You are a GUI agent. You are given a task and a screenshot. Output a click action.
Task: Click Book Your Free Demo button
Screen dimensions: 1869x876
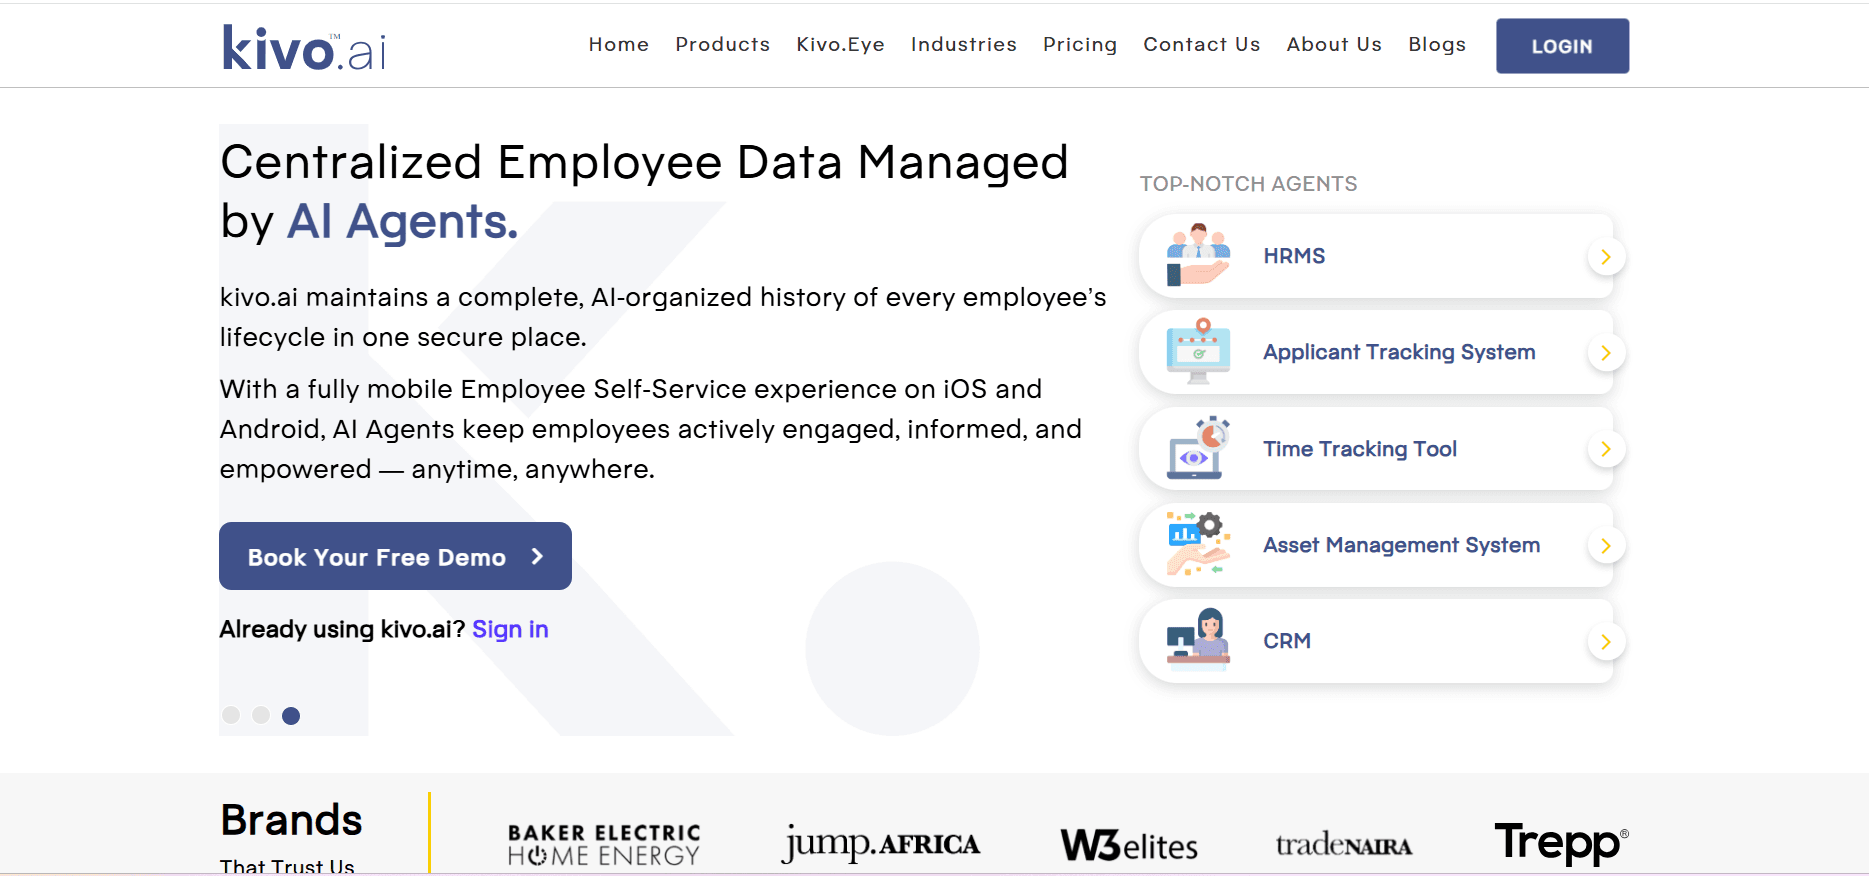(395, 556)
